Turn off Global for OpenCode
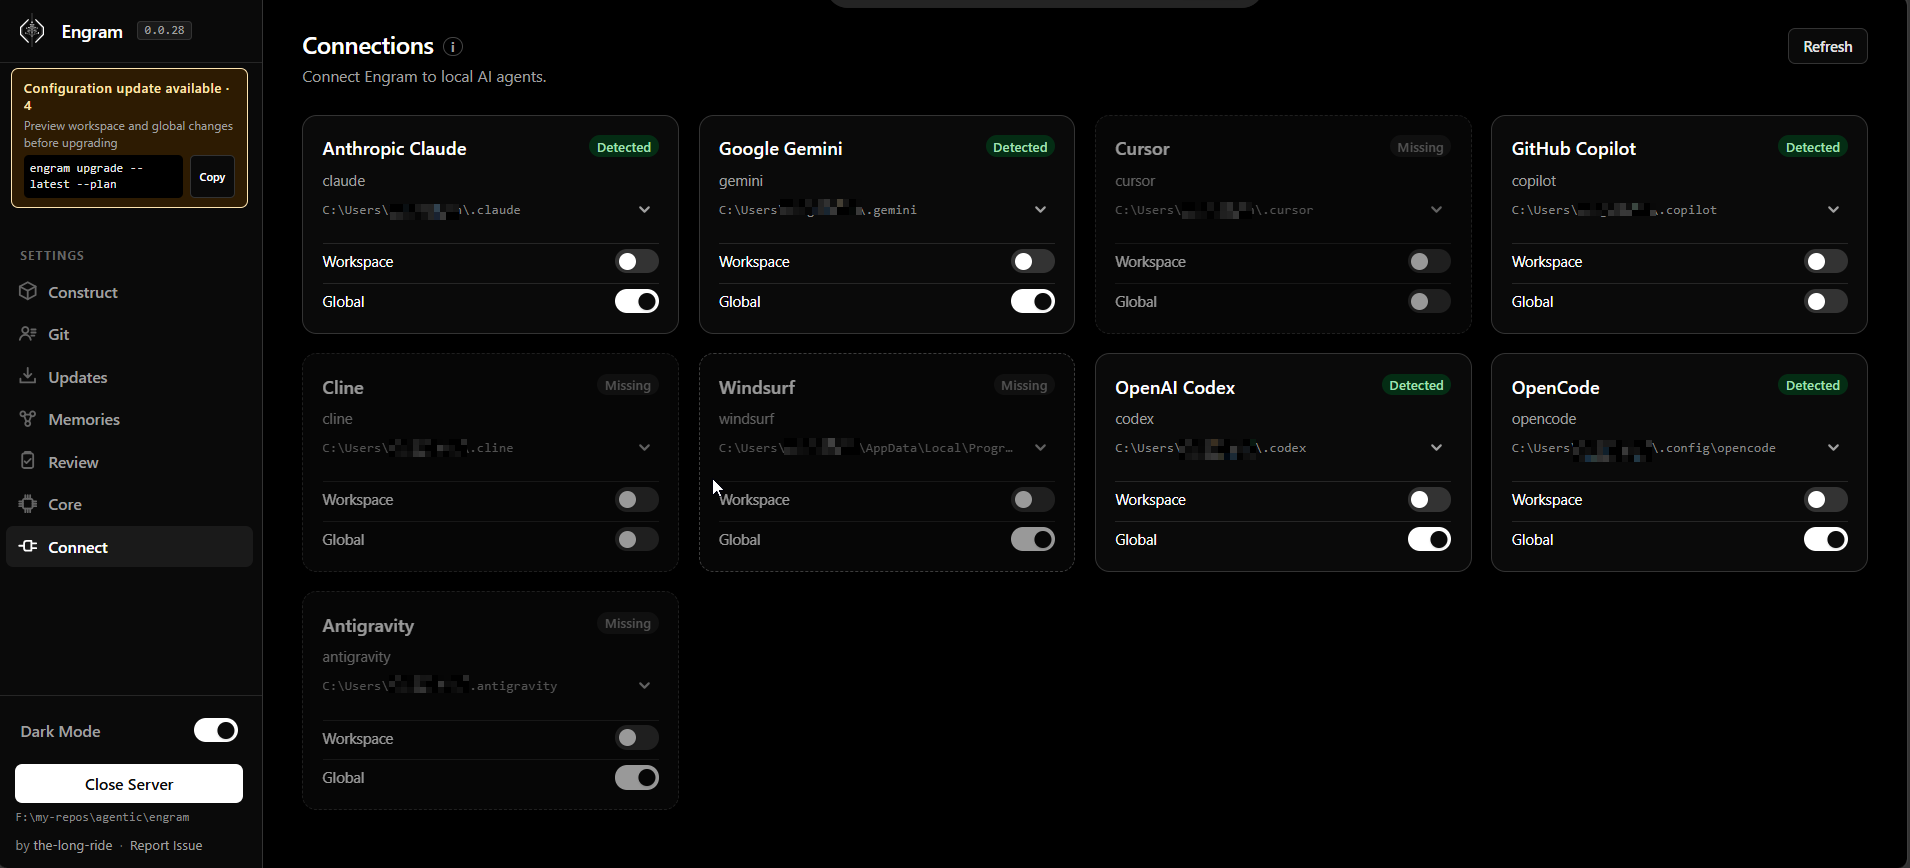Screen dimensions: 1910x868 tap(1826, 539)
